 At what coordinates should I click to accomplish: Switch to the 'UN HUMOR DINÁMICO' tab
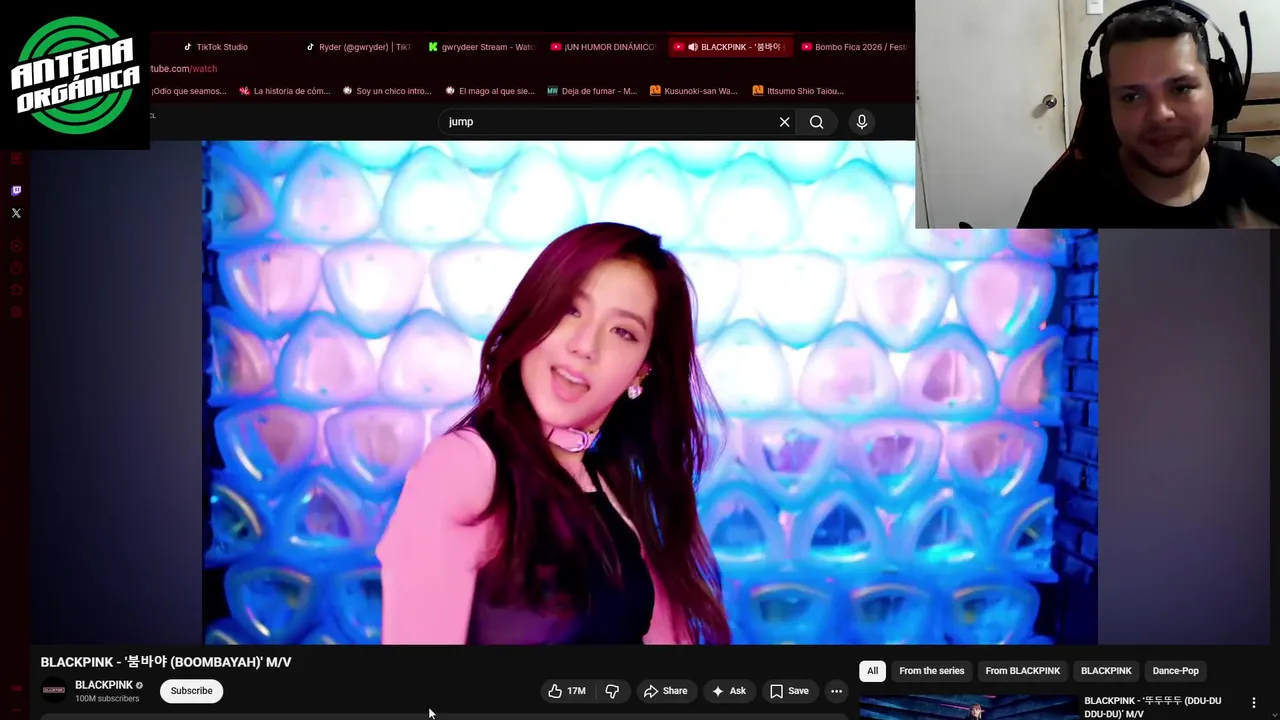[603, 47]
